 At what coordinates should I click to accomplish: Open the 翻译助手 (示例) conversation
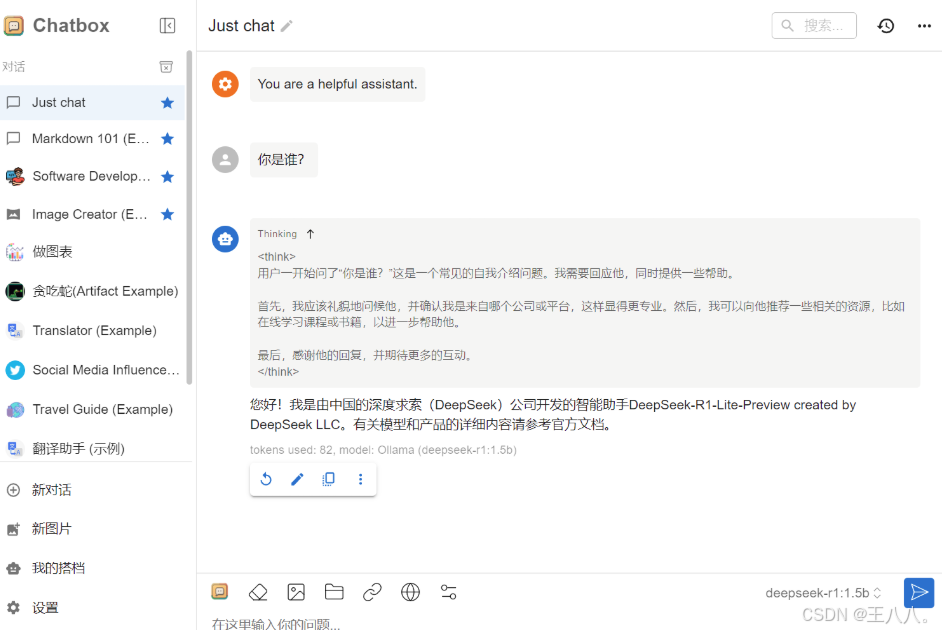pyautogui.click(x=93, y=448)
